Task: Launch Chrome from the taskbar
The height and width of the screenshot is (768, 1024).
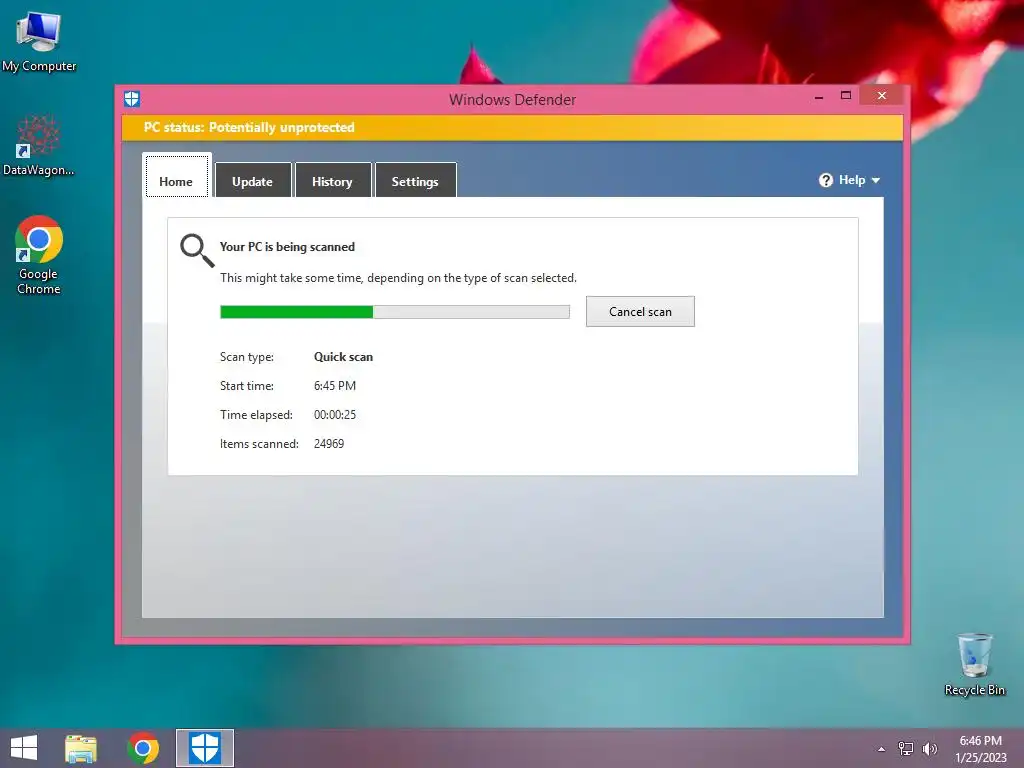Action: pyautogui.click(x=143, y=748)
